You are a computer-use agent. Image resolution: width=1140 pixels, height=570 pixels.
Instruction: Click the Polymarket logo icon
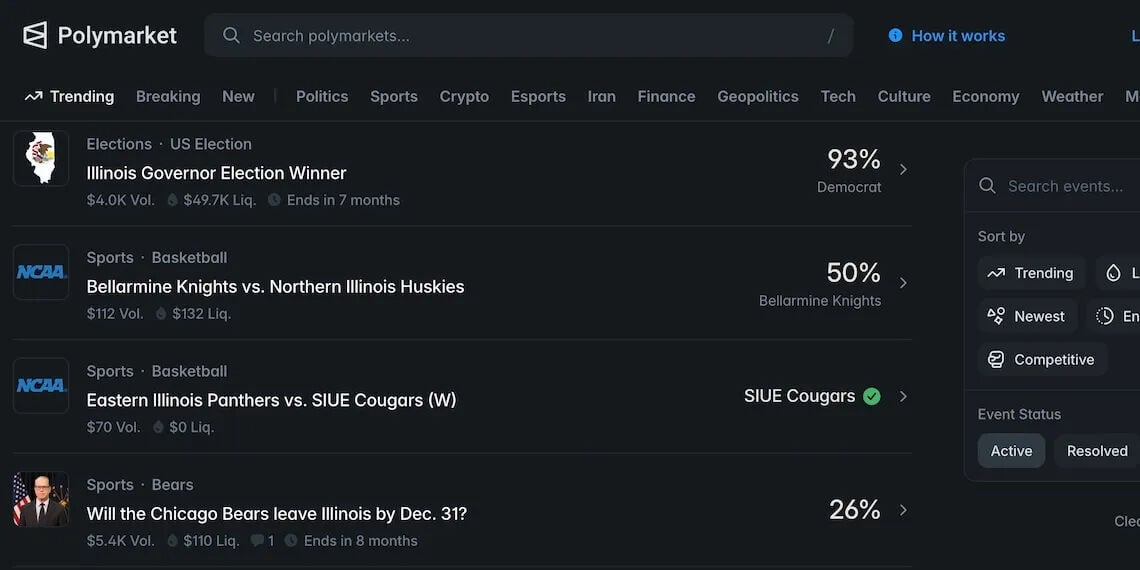(35, 36)
